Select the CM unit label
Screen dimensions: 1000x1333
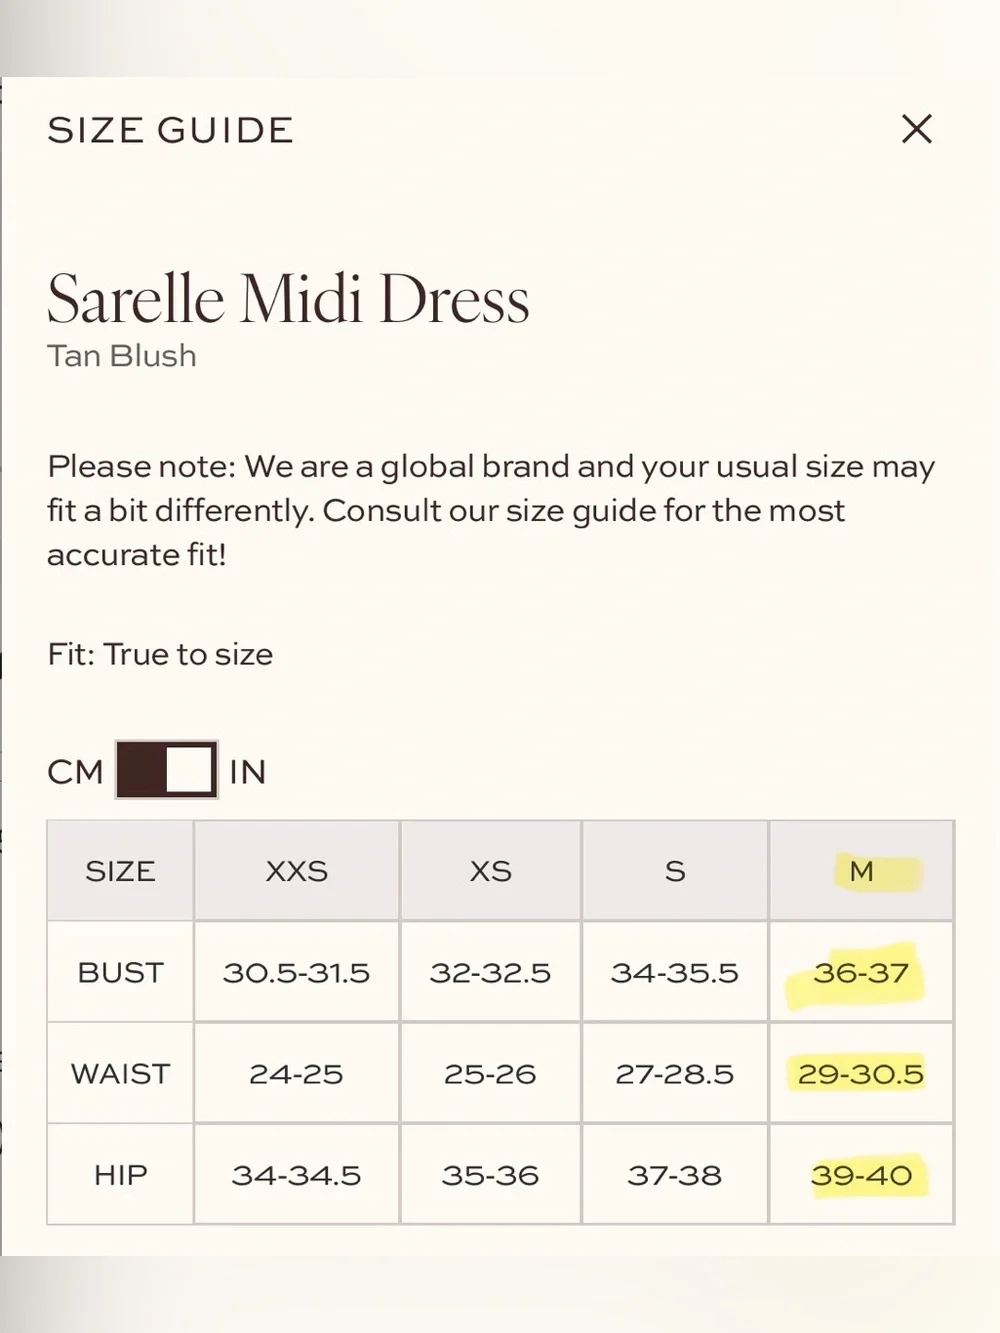(75, 772)
